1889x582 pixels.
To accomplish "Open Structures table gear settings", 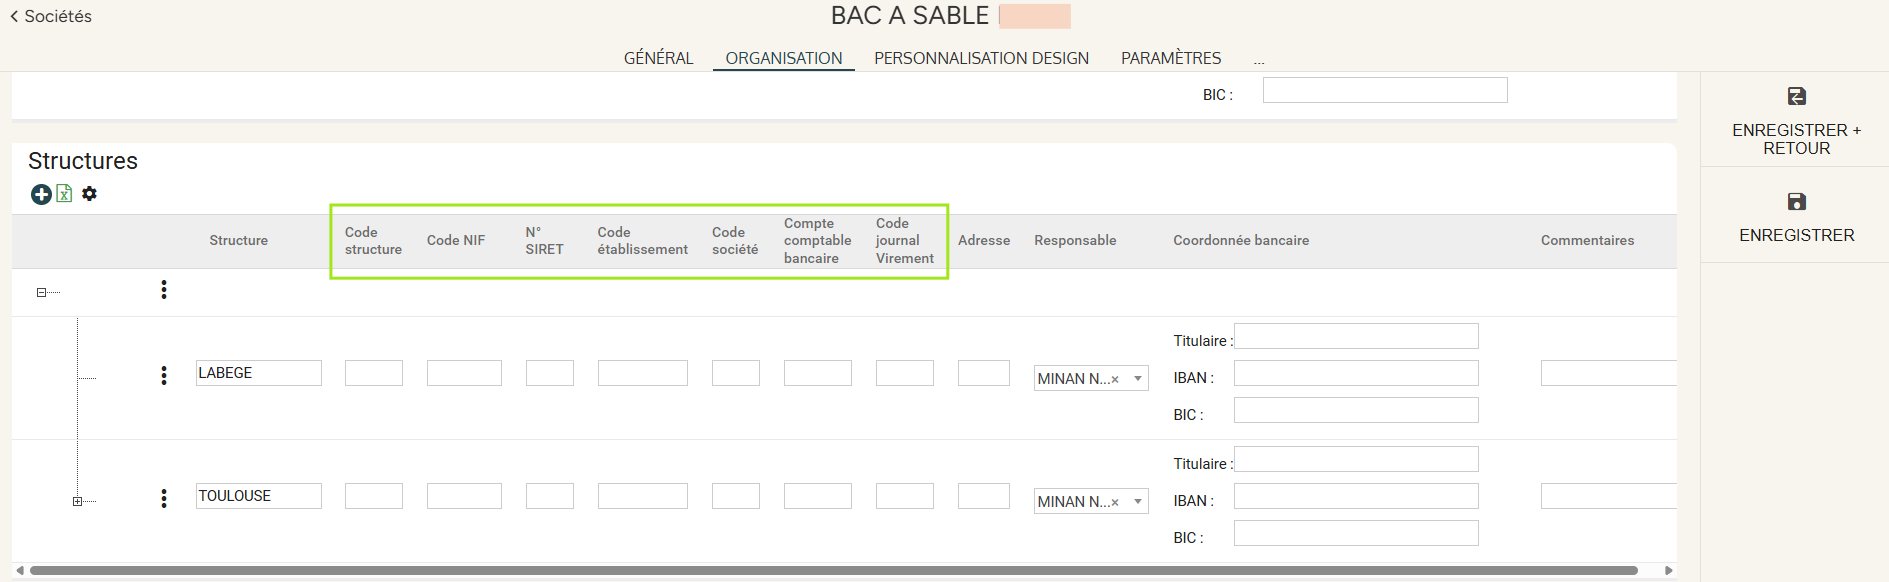I will pos(90,194).
